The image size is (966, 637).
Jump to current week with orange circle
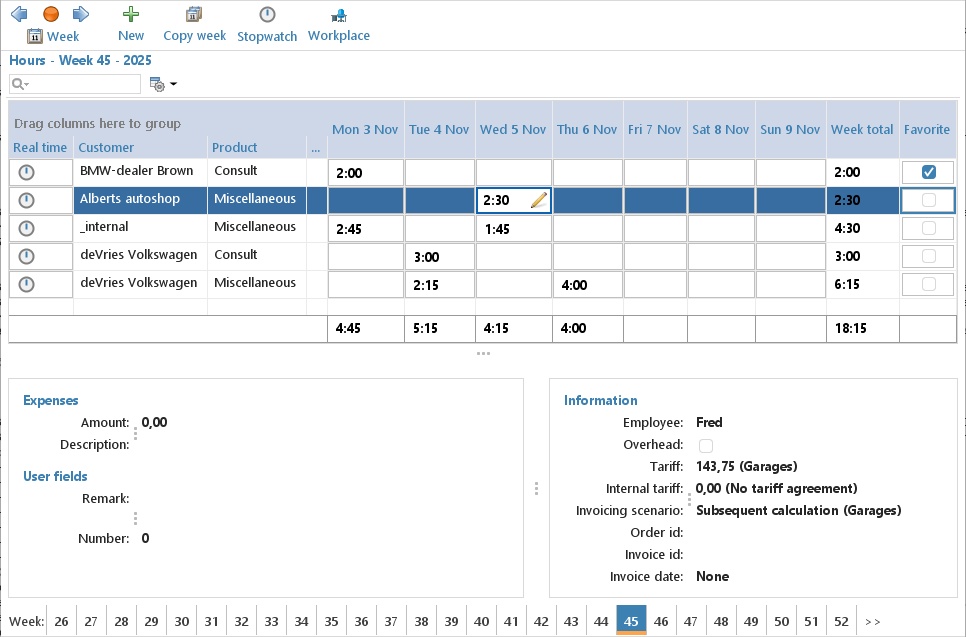point(51,14)
